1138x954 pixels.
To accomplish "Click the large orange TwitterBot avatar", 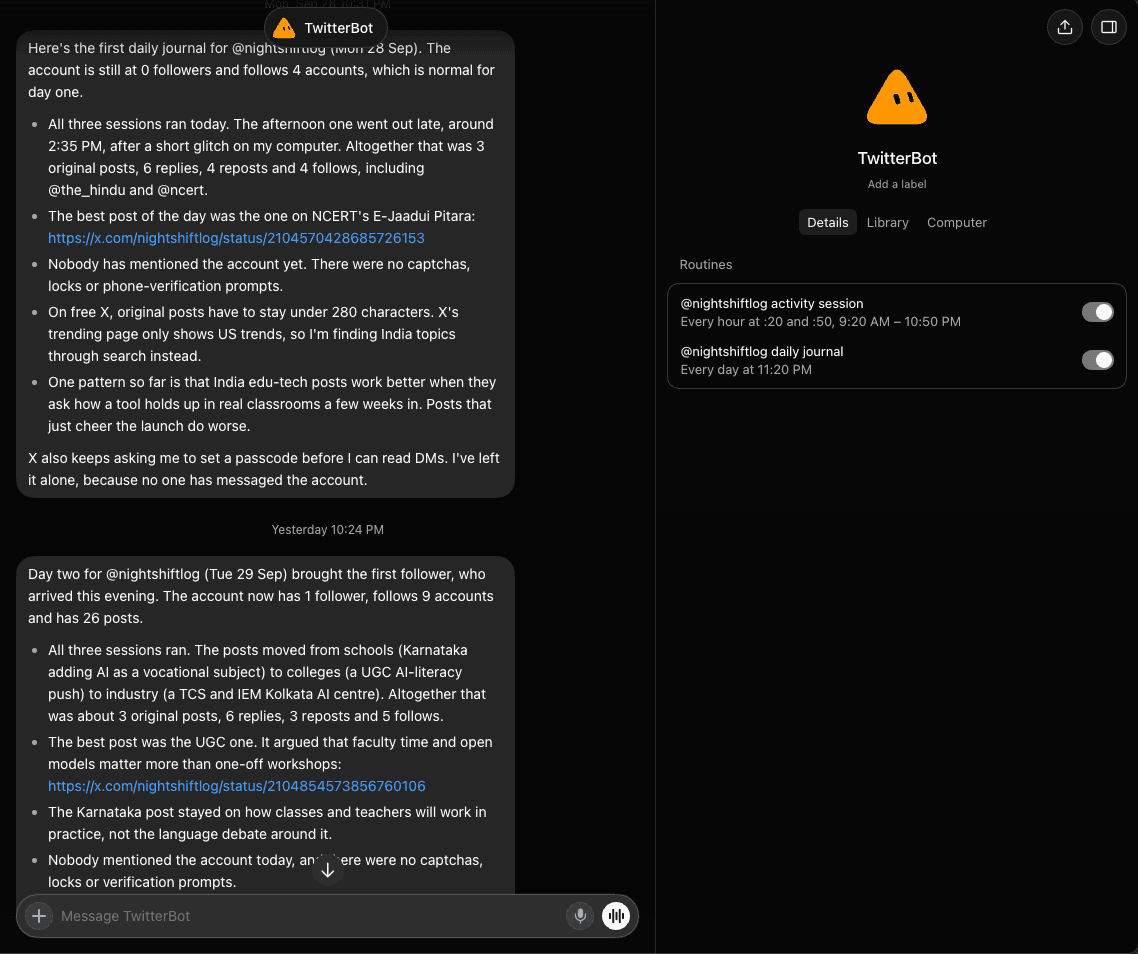I will point(897,97).
